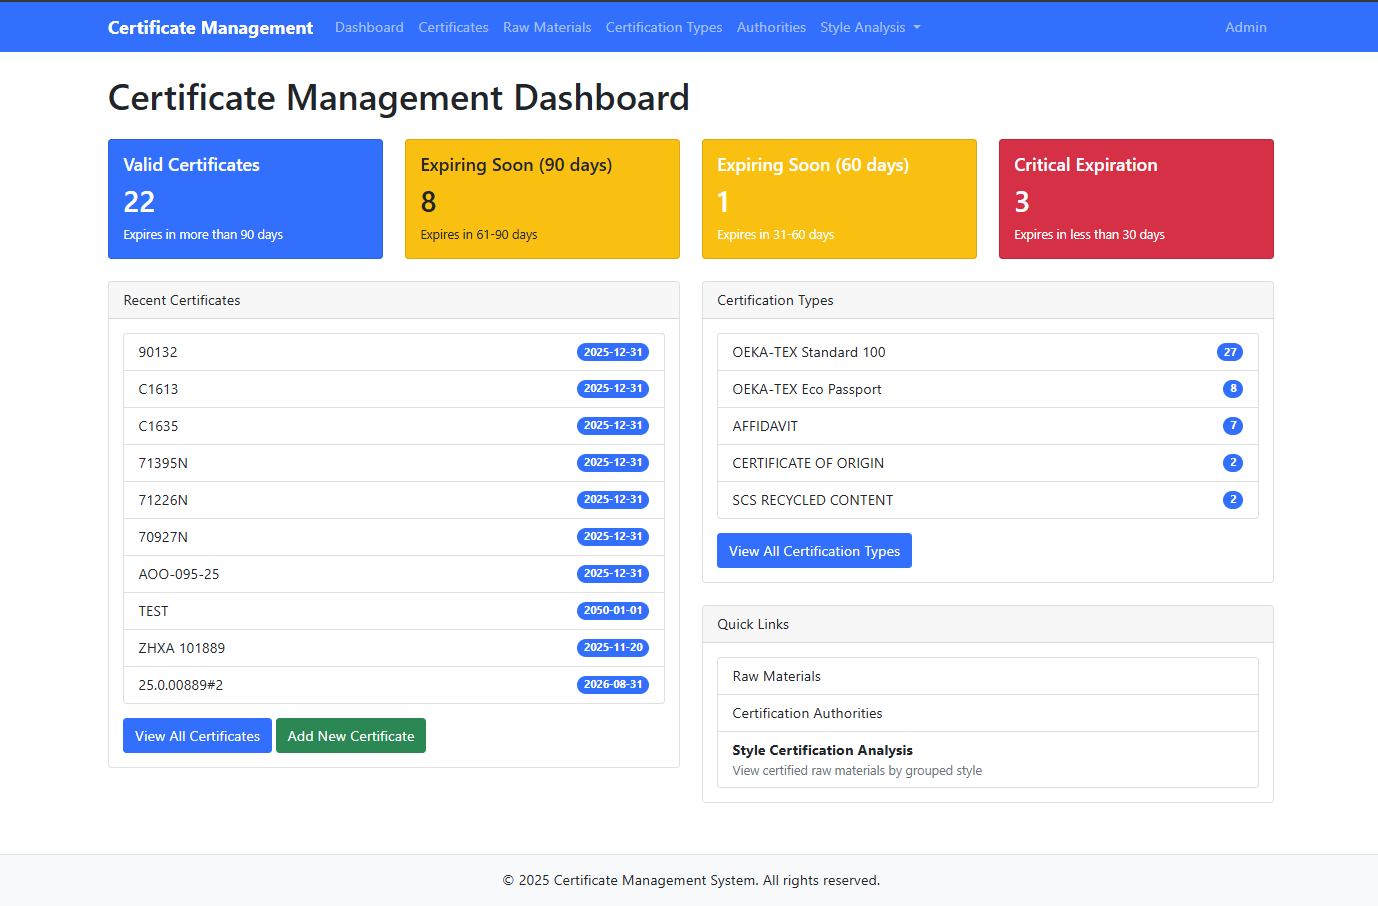Navigate to the Certificates page
The image size is (1378, 906).
tap(453, 27)
